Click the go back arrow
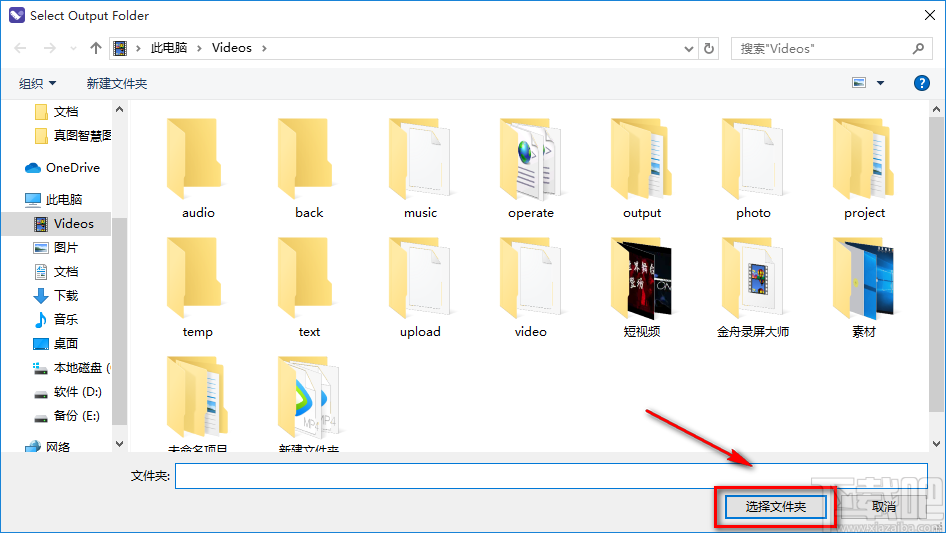The width and height of the screenshot is (946, 533). (21, 48)
